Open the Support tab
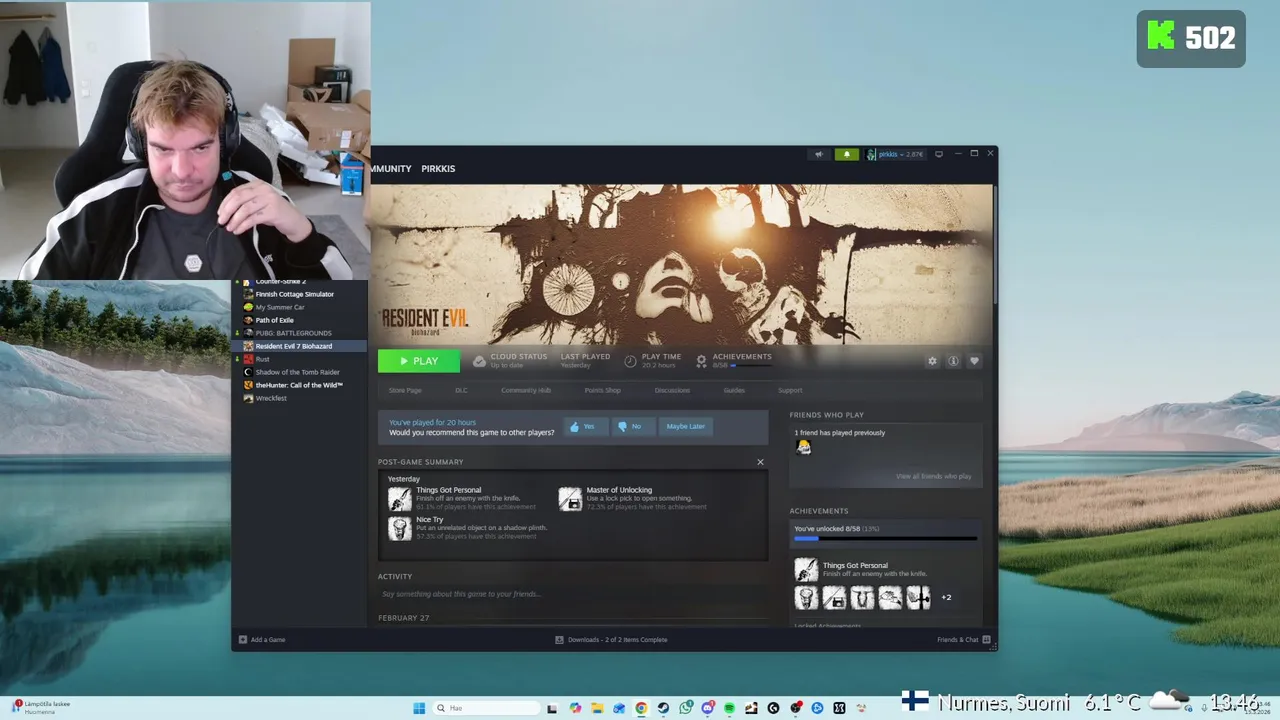1280x720 pixels. coord(790,390)
